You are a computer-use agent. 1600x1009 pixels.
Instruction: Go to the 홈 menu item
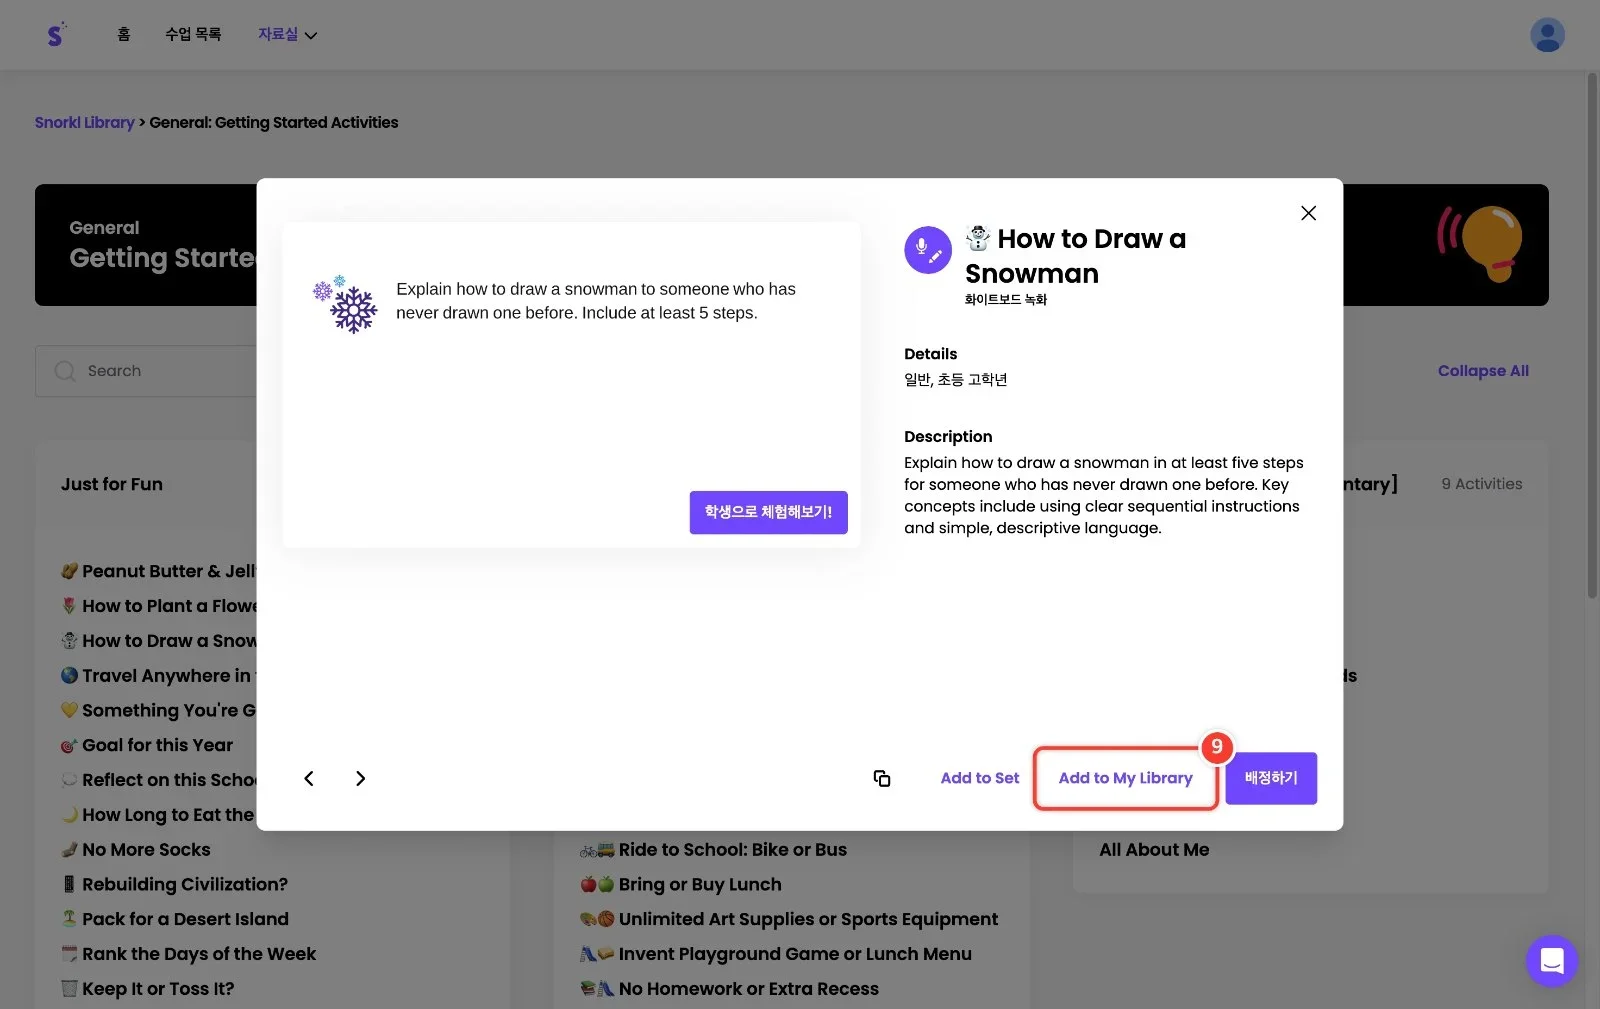[124, 35]
